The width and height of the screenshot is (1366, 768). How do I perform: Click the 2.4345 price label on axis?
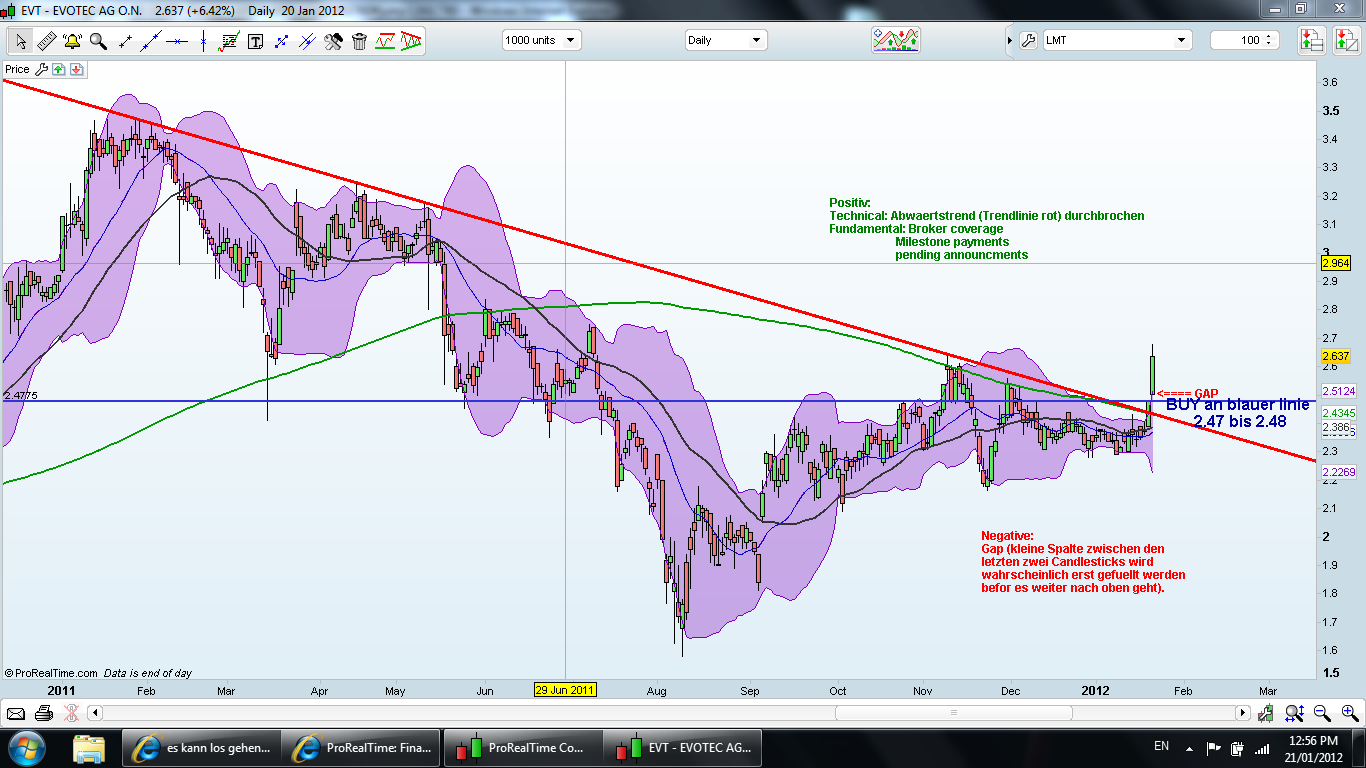(x=1338, y=413)
